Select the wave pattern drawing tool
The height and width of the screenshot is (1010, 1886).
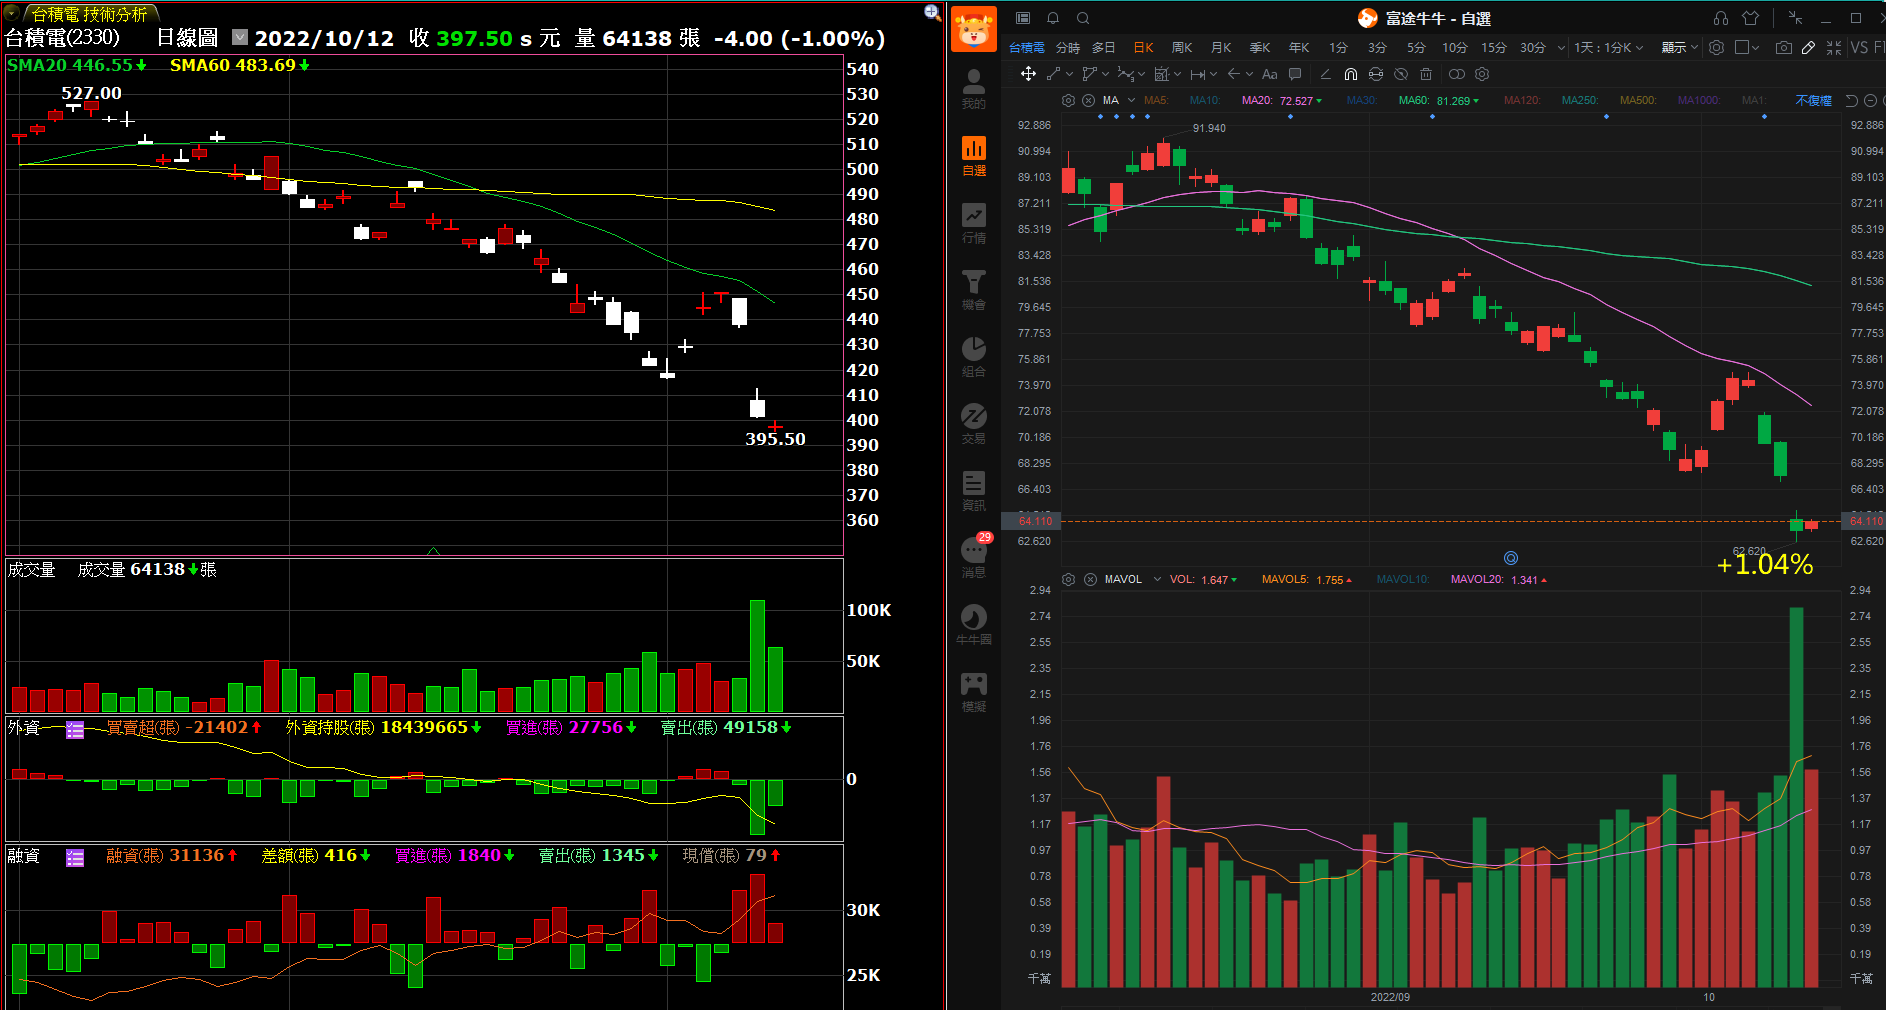[x=1126, y=74]
